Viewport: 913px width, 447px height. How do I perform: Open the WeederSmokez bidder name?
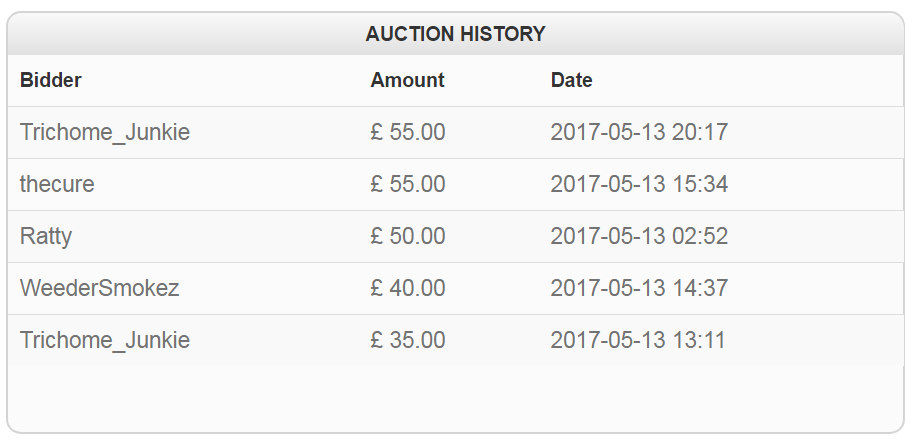coord(99,288)
